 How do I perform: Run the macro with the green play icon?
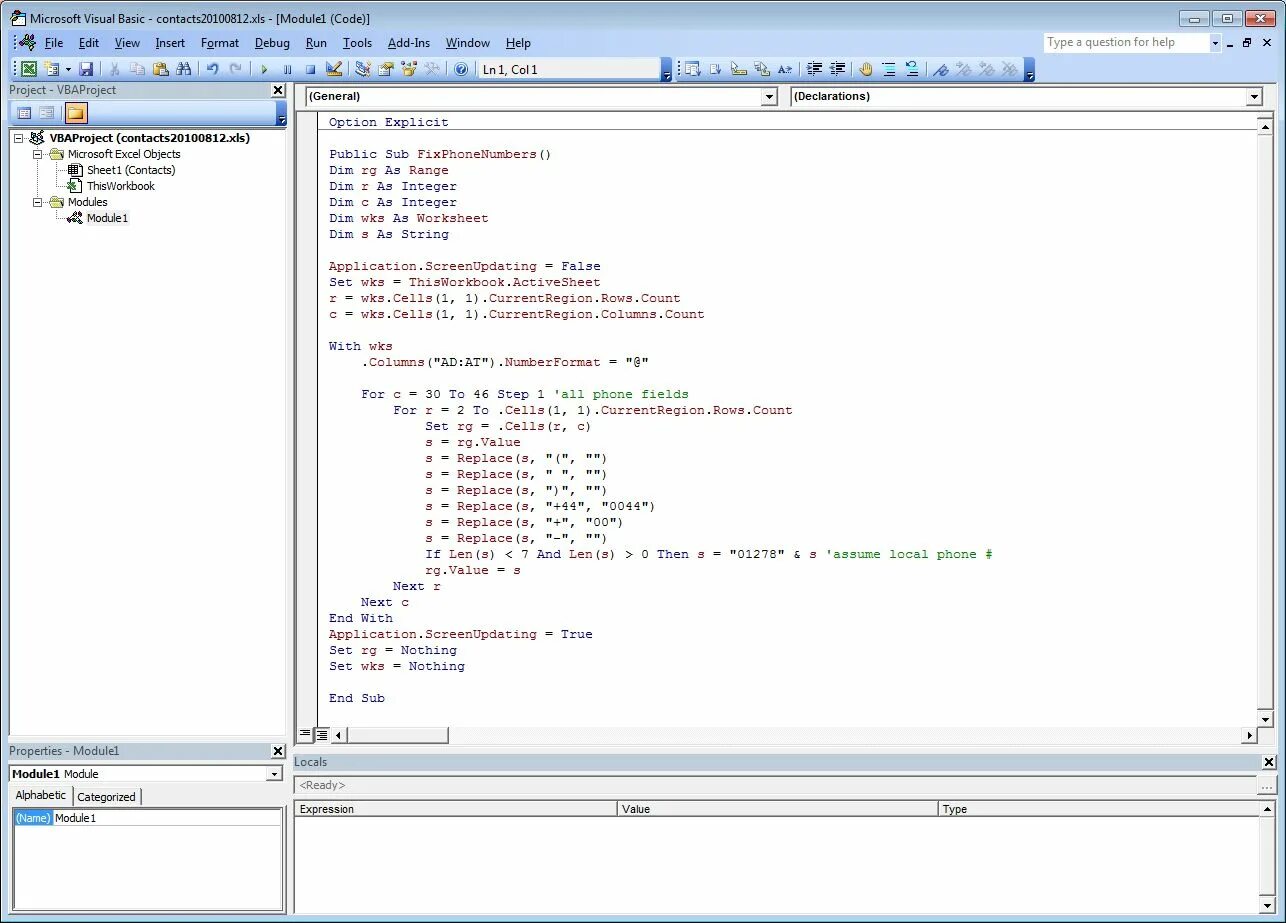tap(264, 69)
